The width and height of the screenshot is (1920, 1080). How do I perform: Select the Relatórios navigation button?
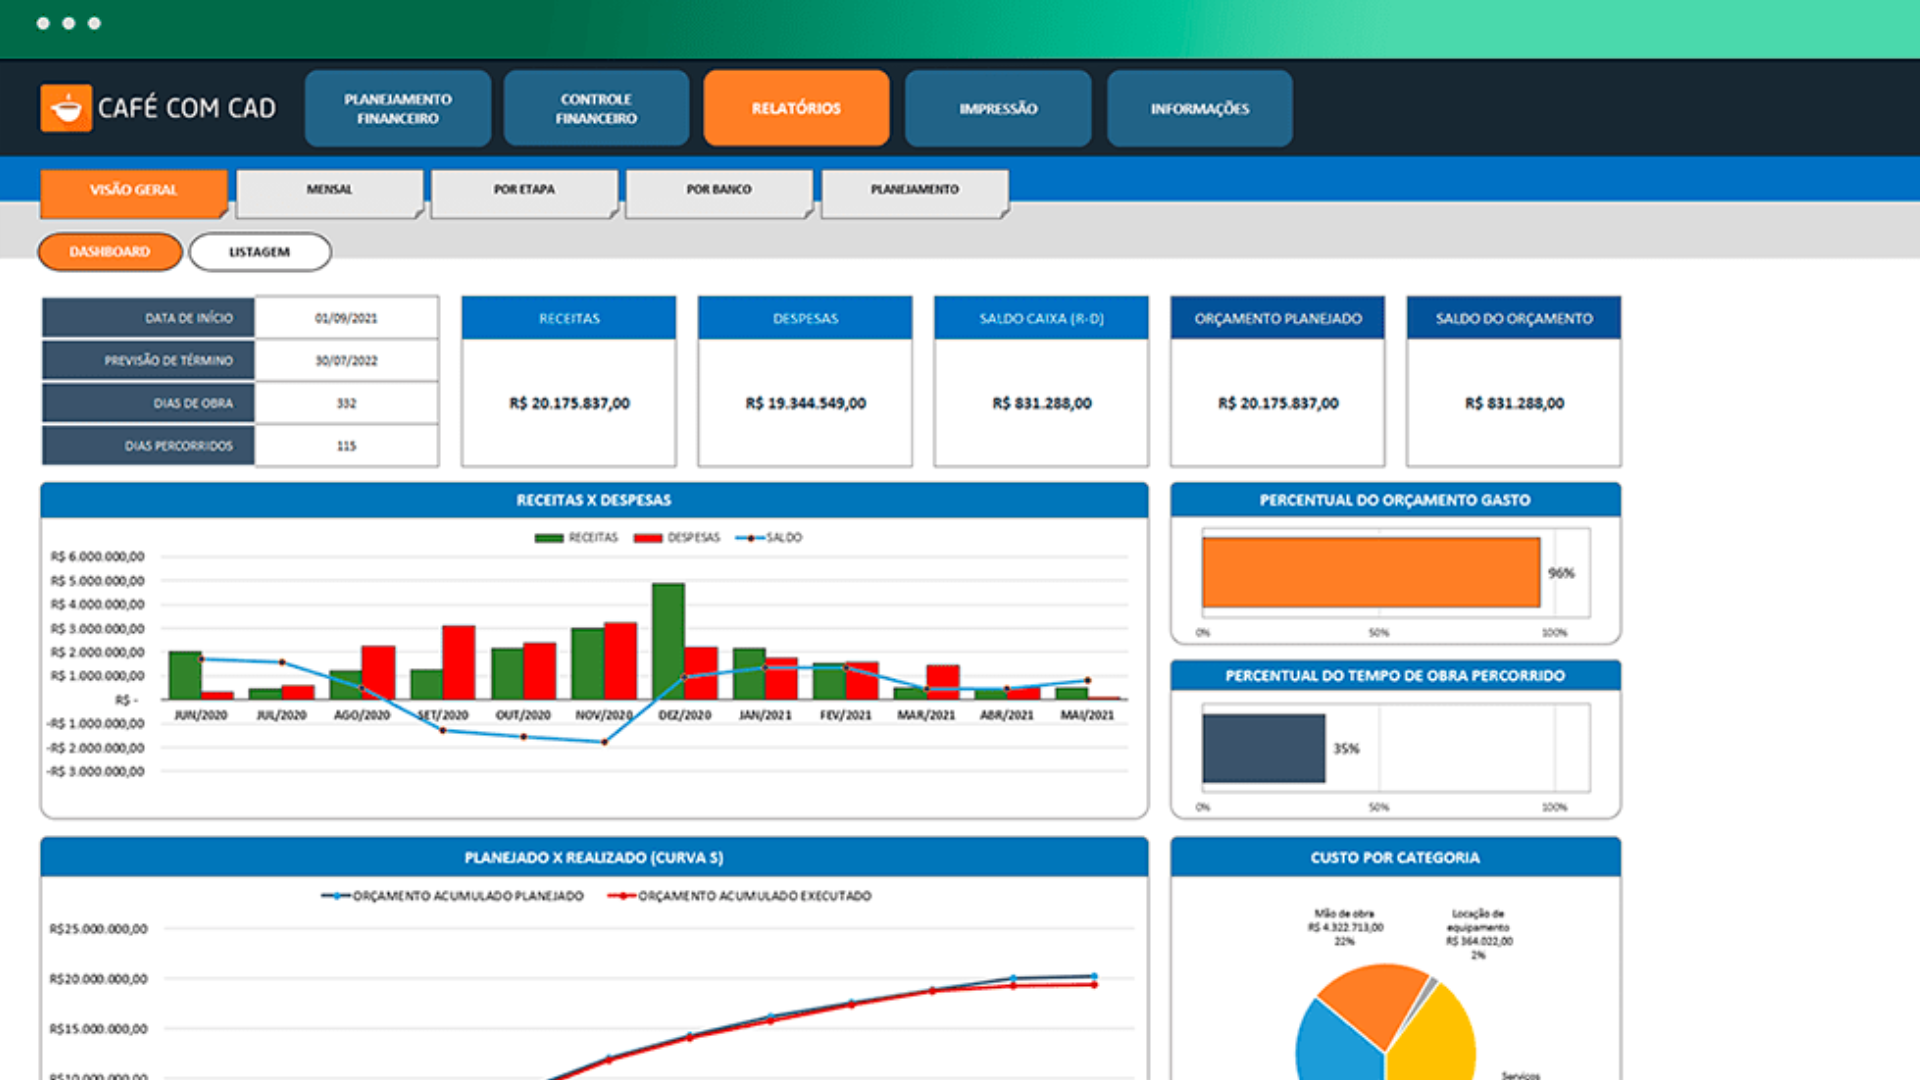click(x=796, y=108)
